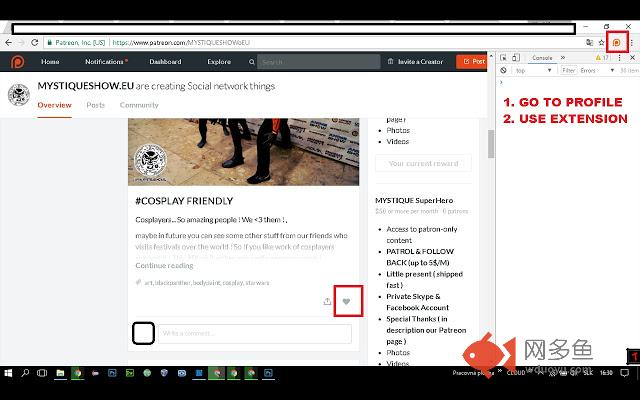Click the DevTools console Filter field

tap(569, 70)
